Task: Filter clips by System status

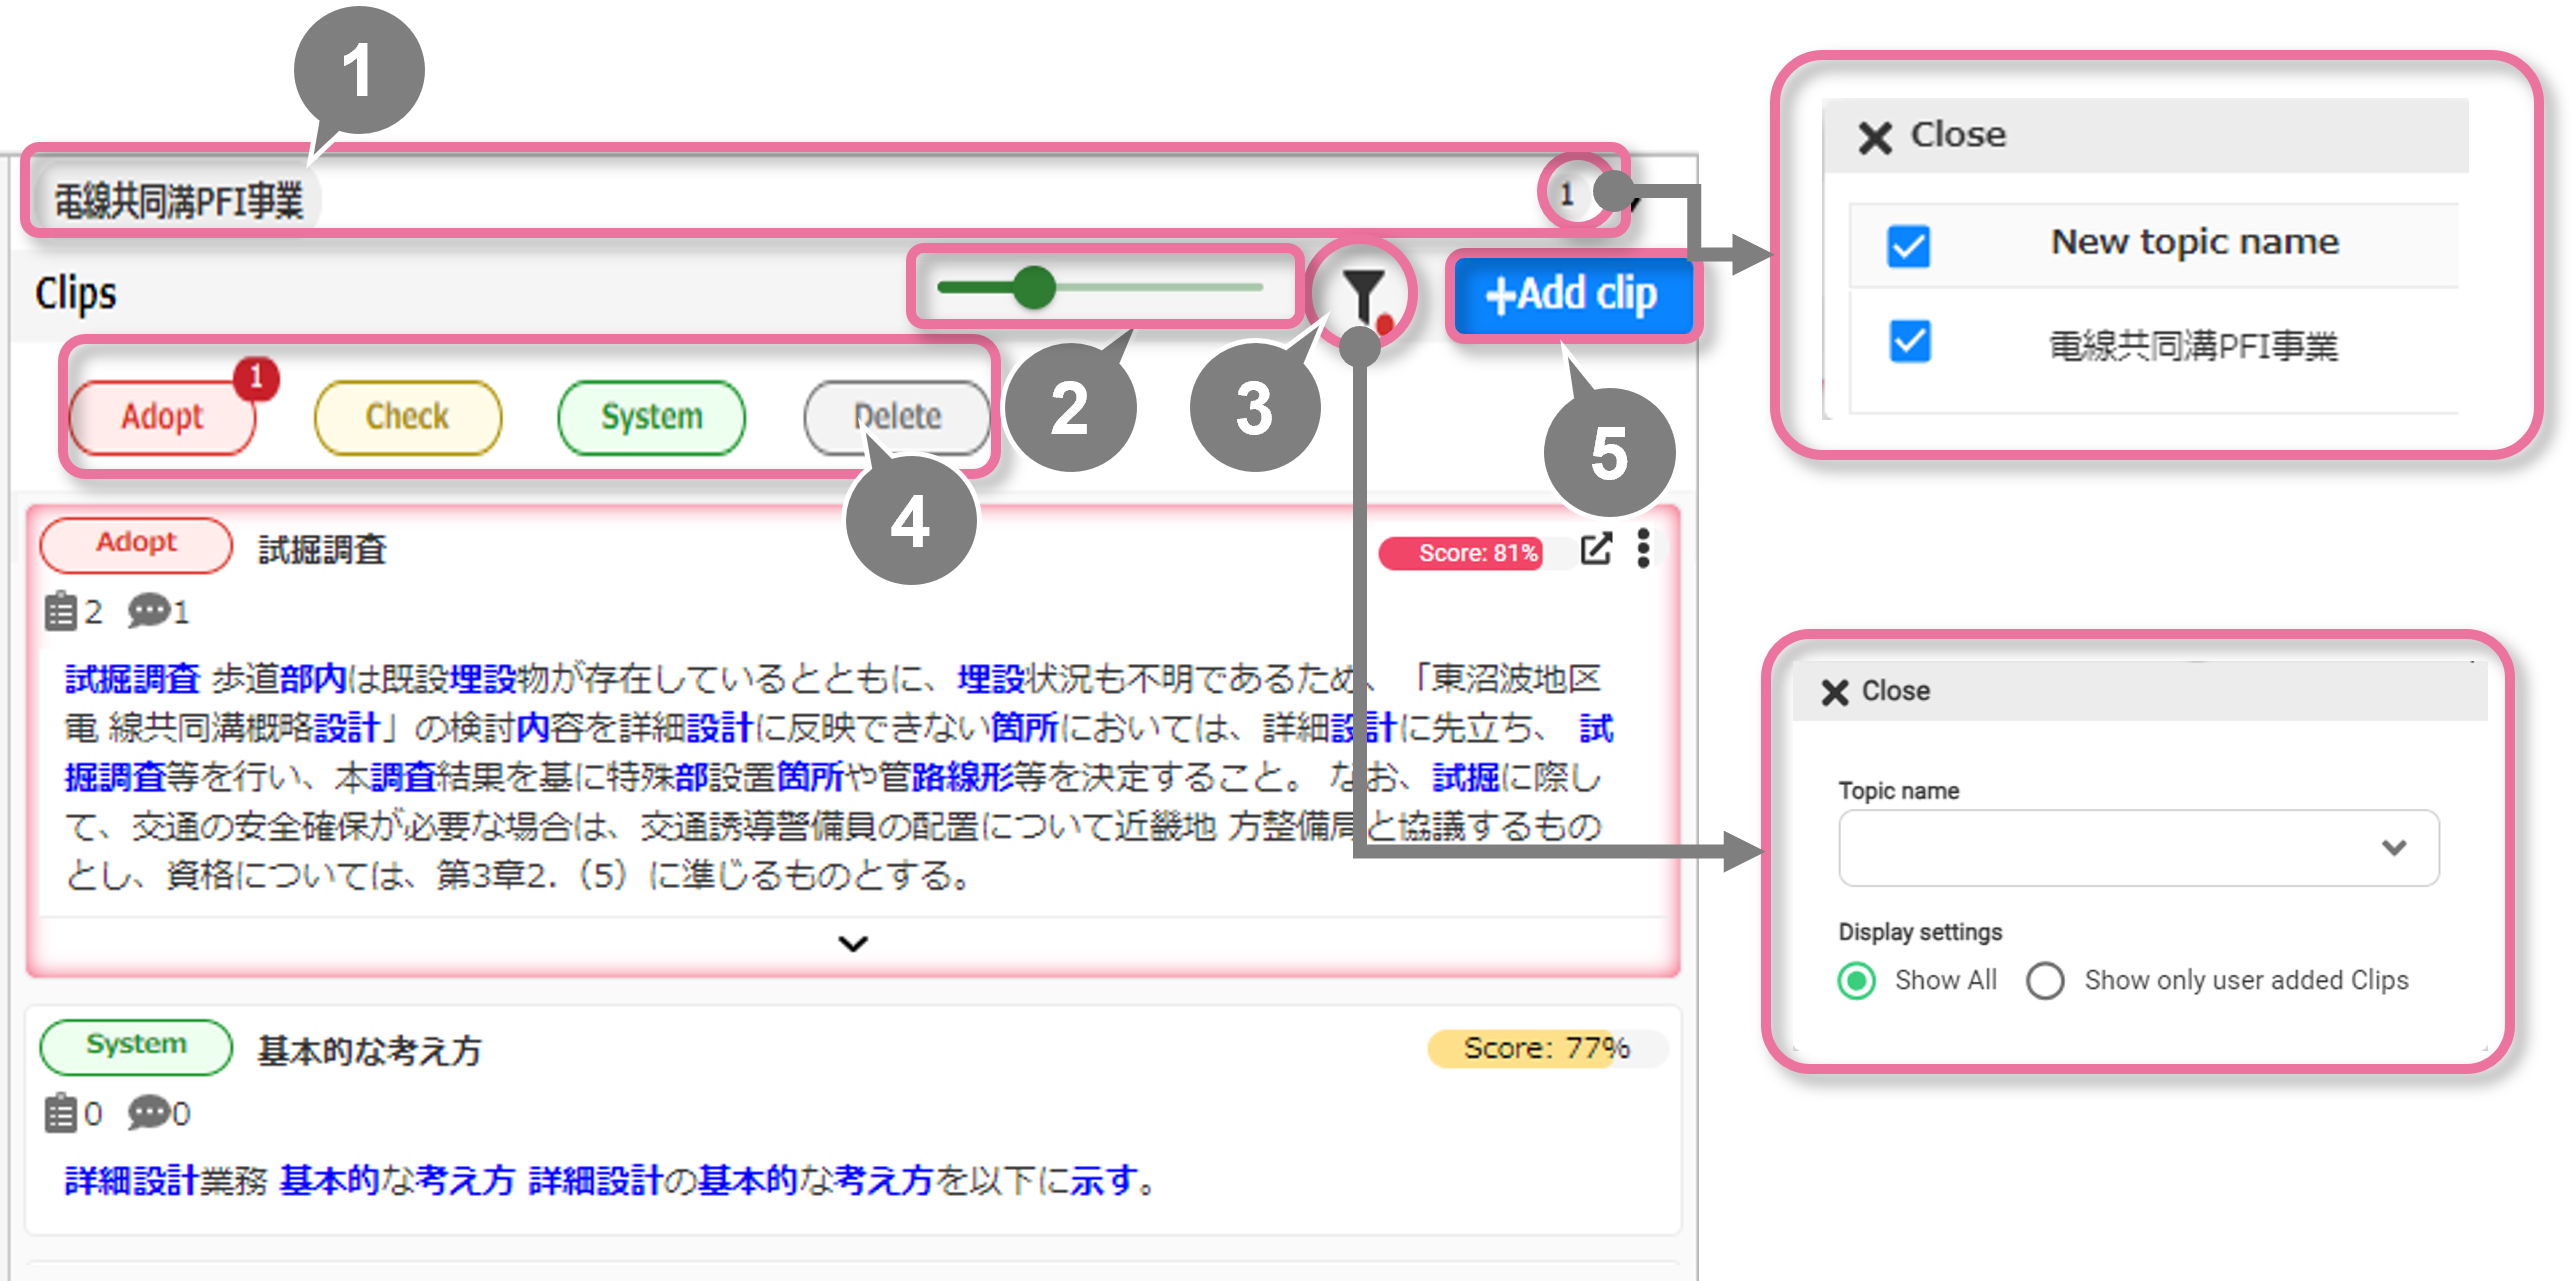Action: click(651, 417)
